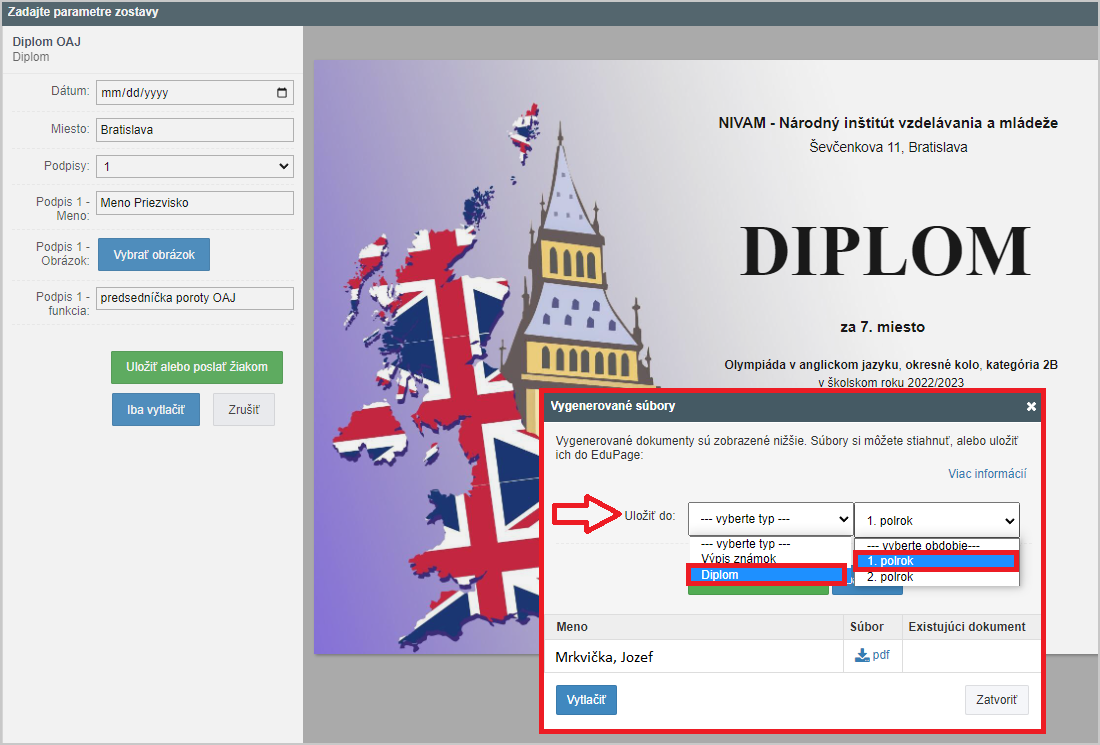Open the '--- vyberte typ ---' dropdown
Screen dimensions: 1100x745
click(770, 520)
